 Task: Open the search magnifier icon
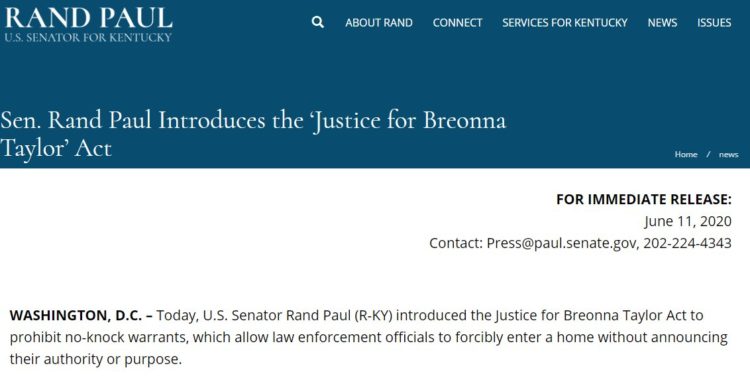(318, 22)
